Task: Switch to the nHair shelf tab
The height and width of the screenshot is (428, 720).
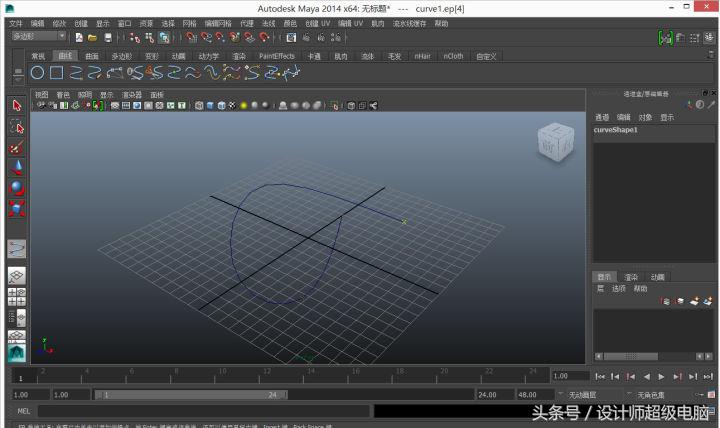Action: [x=422, y=56]
